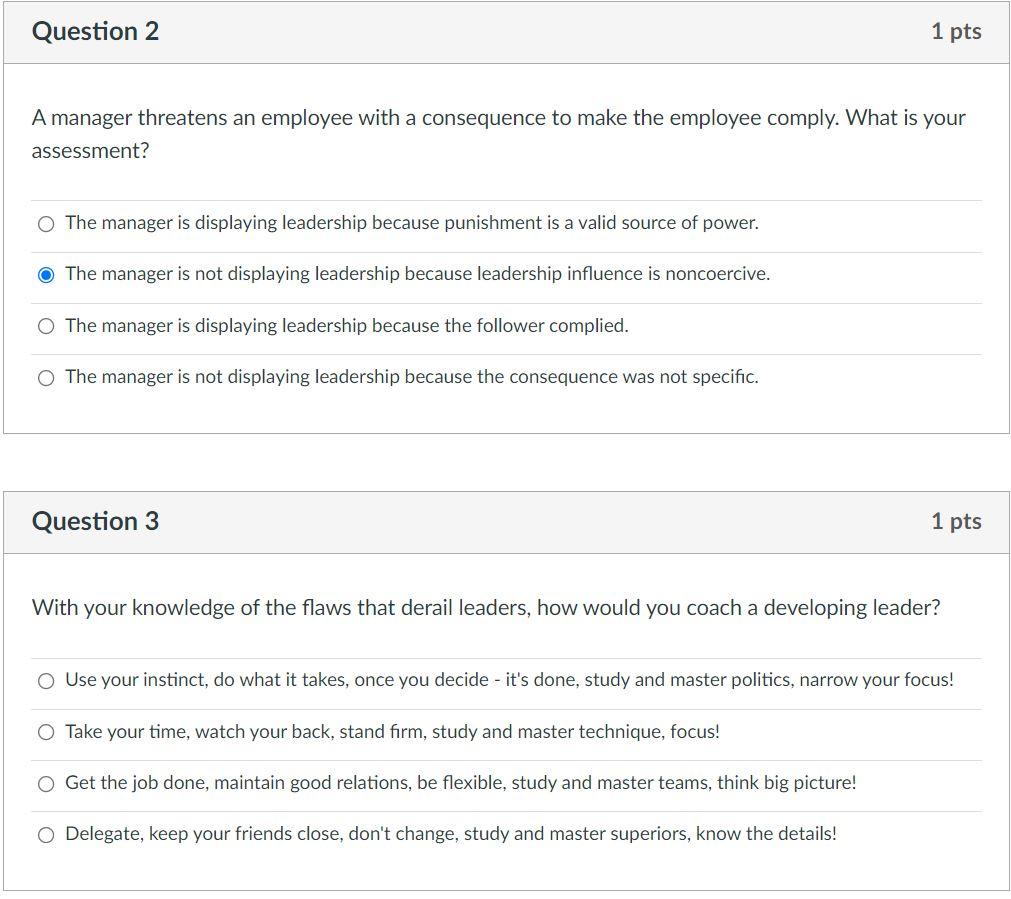Click the '1 pts' label on Question 2
The image size is (1011, 899).
[x=956, y=31]
